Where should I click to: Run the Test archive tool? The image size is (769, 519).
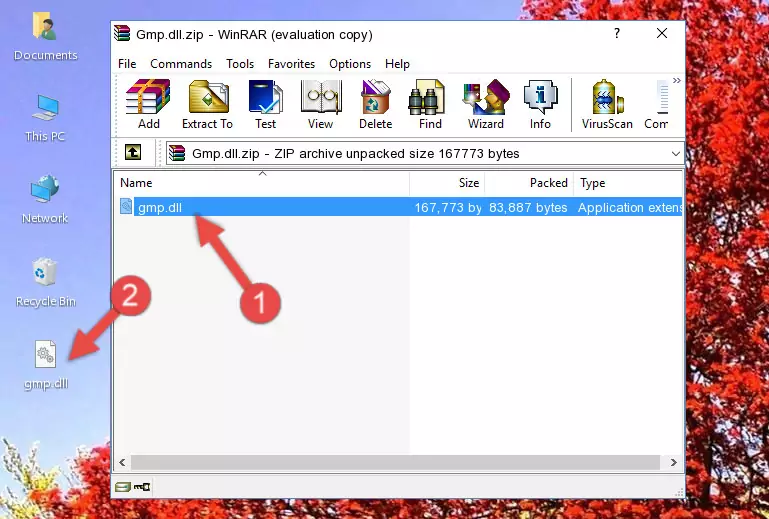tap(265, 105)
